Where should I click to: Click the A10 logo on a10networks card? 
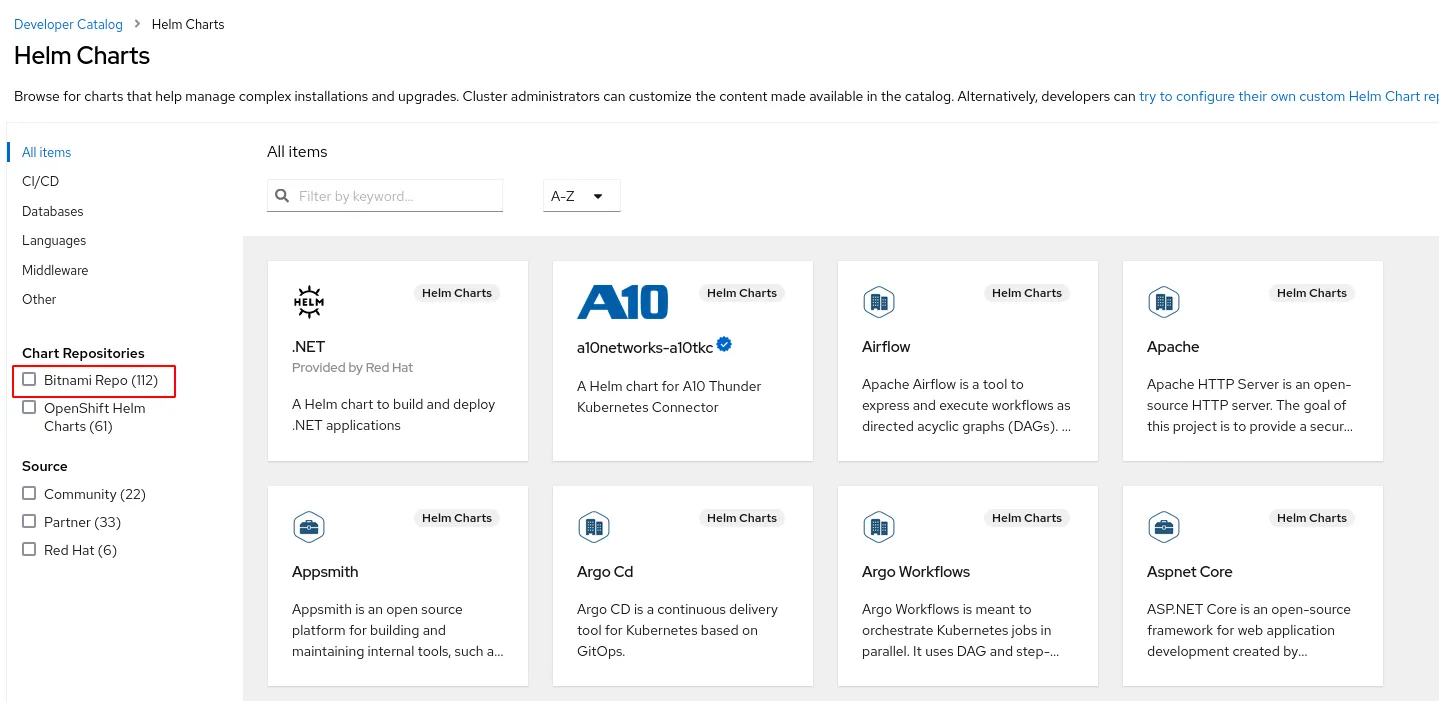622,301
